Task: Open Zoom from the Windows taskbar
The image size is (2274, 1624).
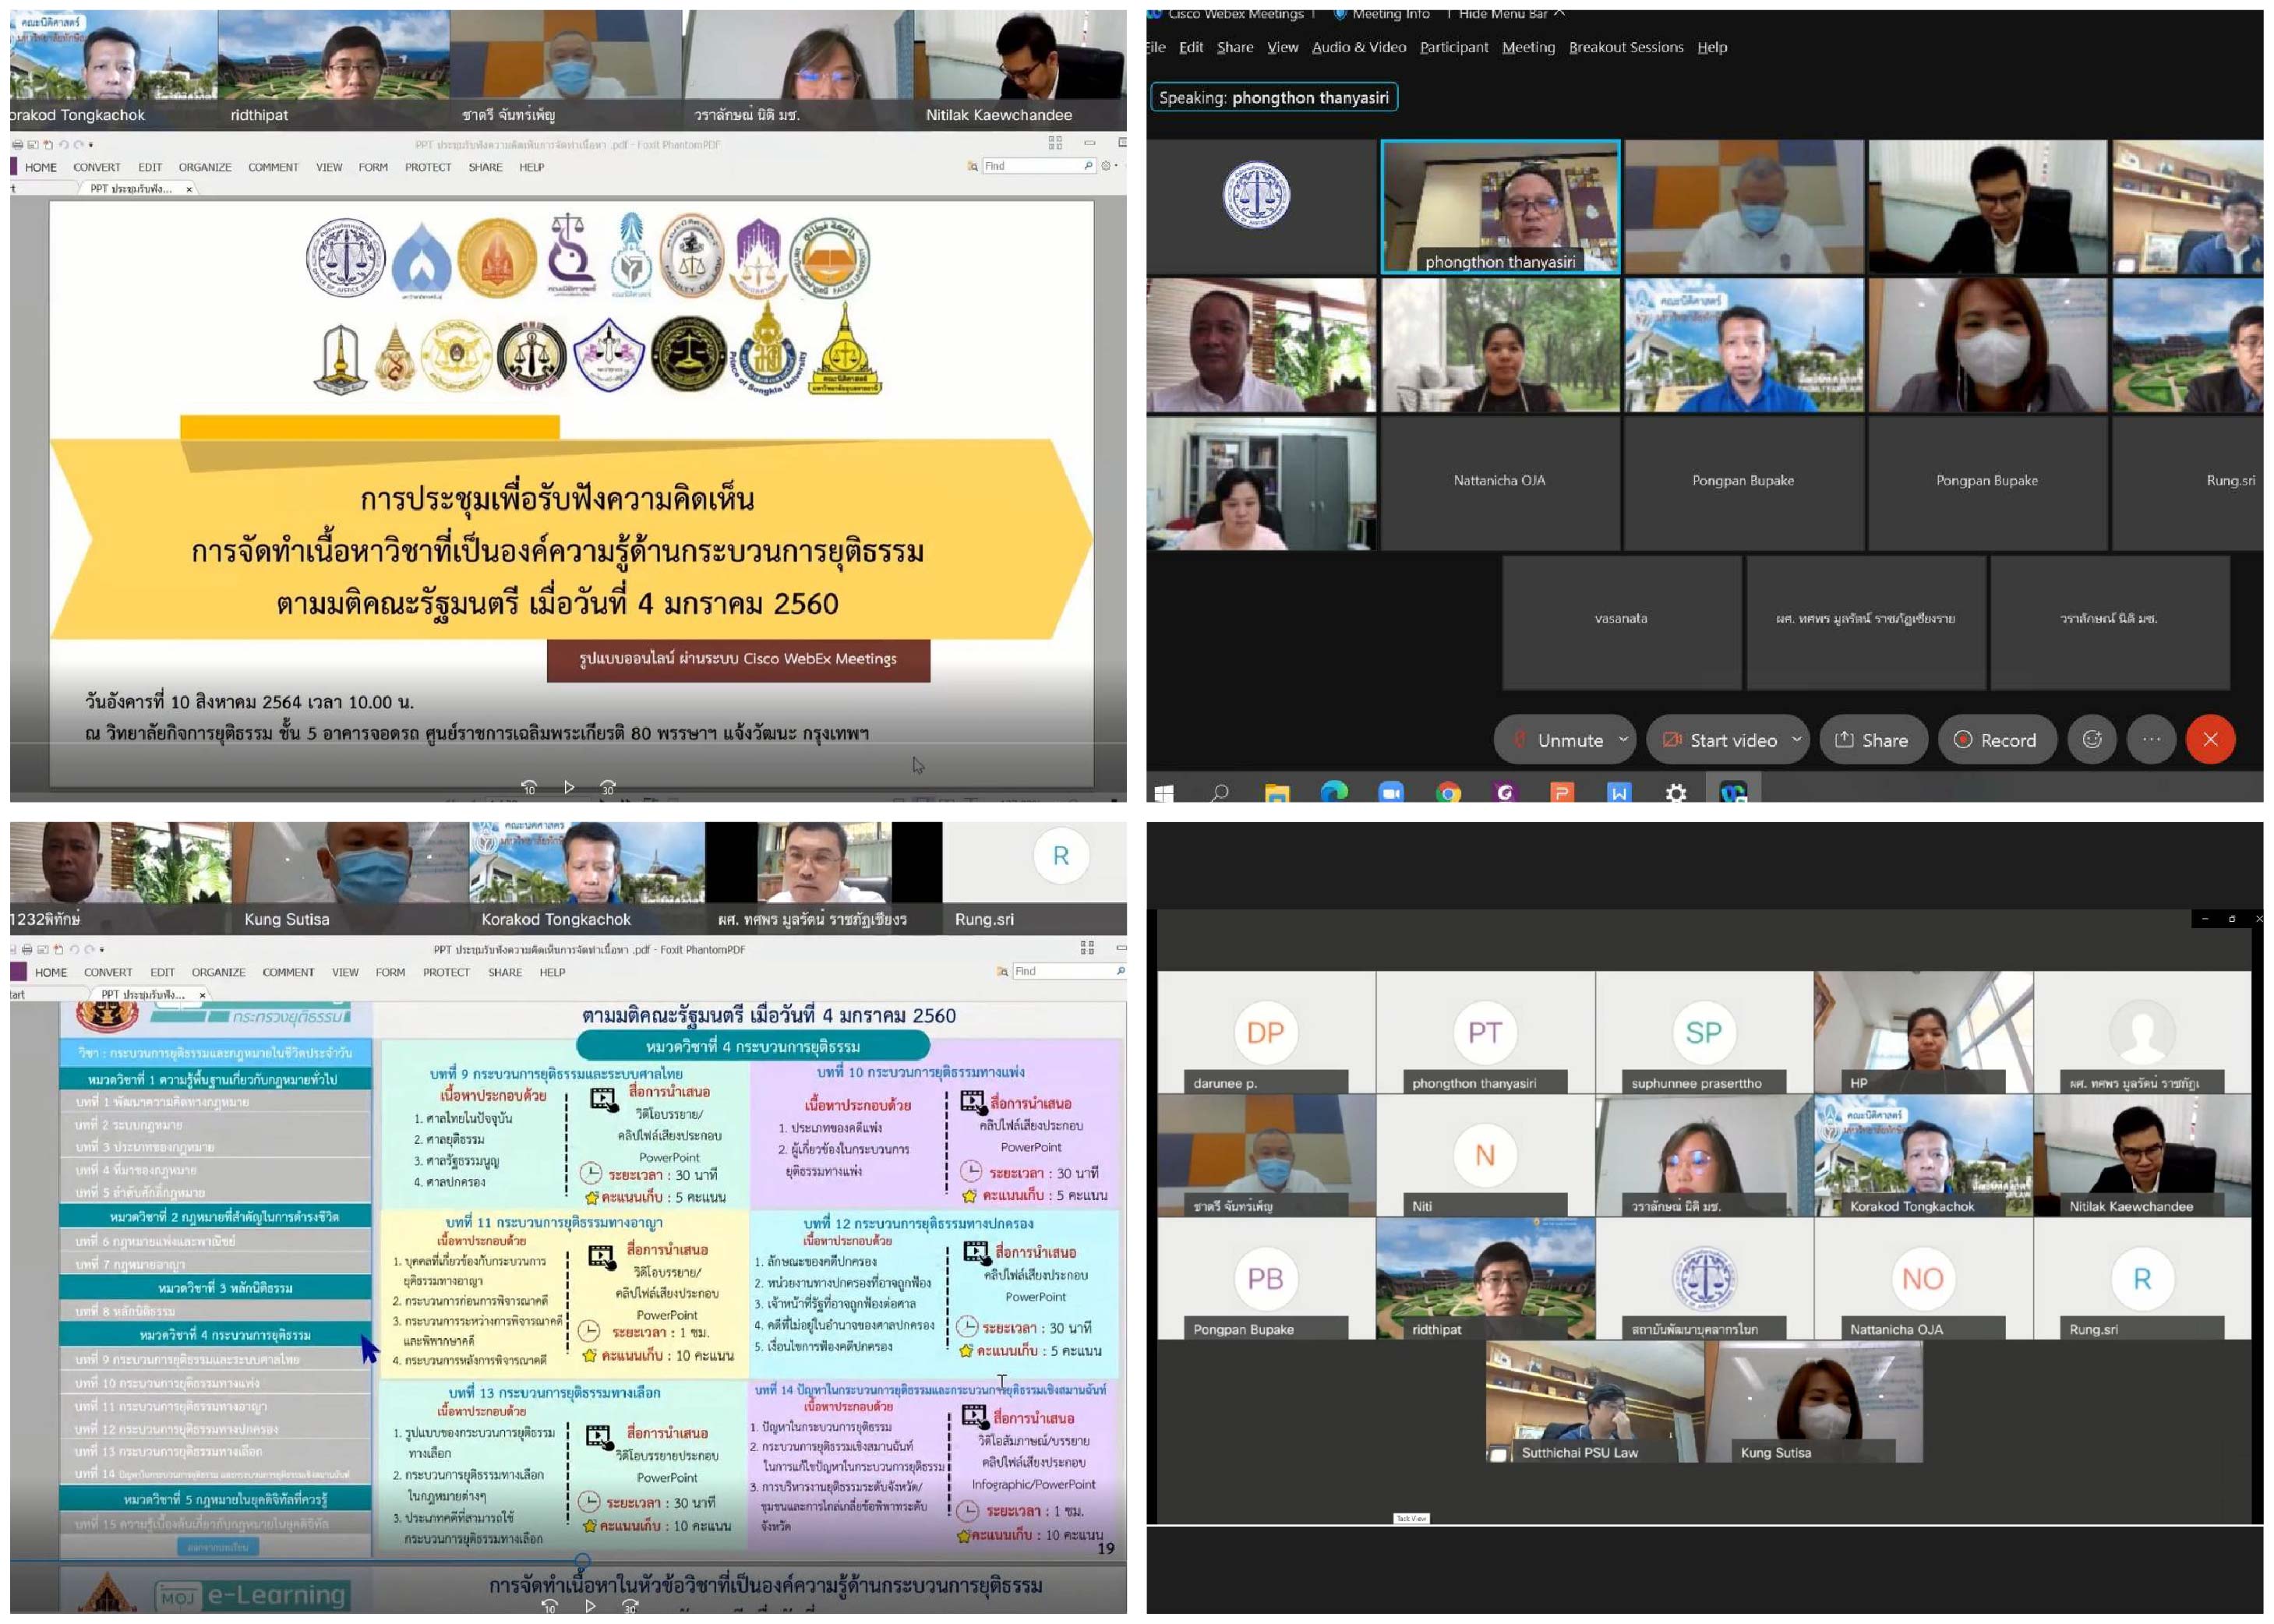Action: 1391,793
